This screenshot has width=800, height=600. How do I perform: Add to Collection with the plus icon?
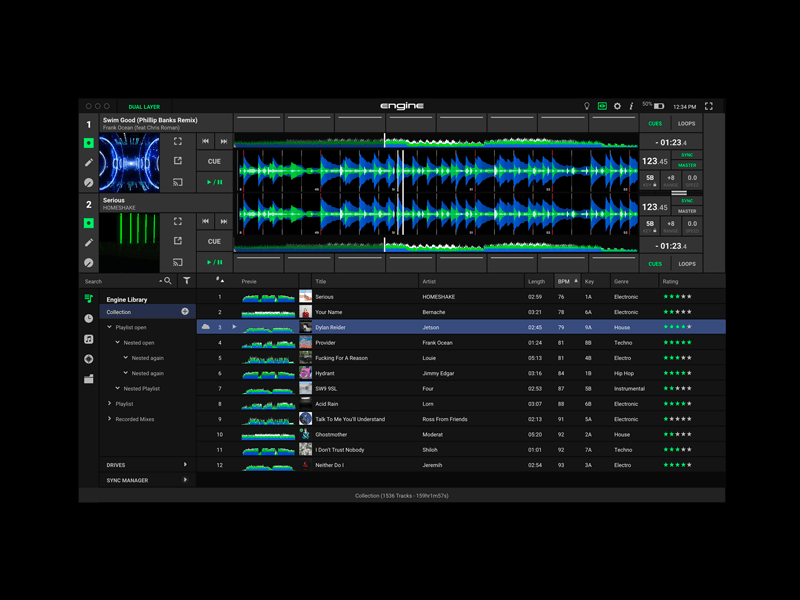tap(185, 311)
